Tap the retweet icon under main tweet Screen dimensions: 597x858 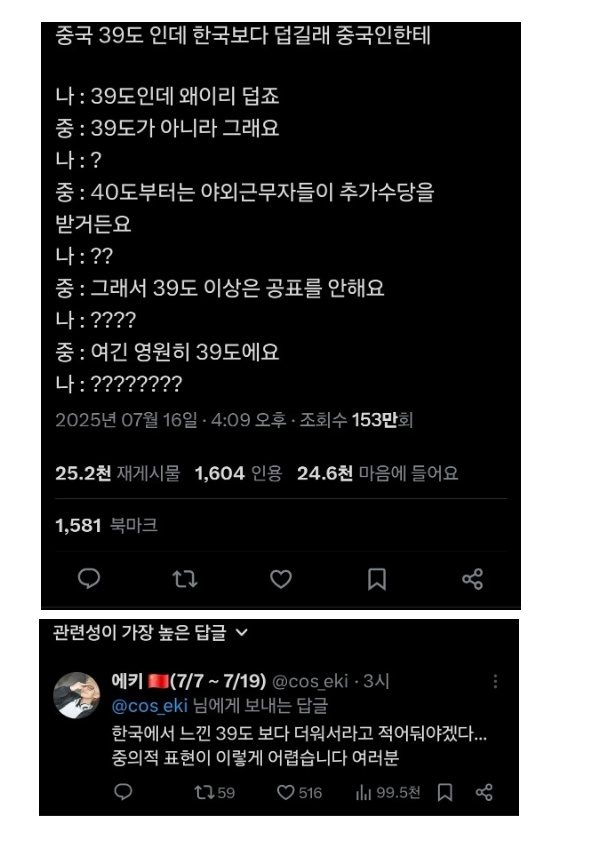click(185, 579)
